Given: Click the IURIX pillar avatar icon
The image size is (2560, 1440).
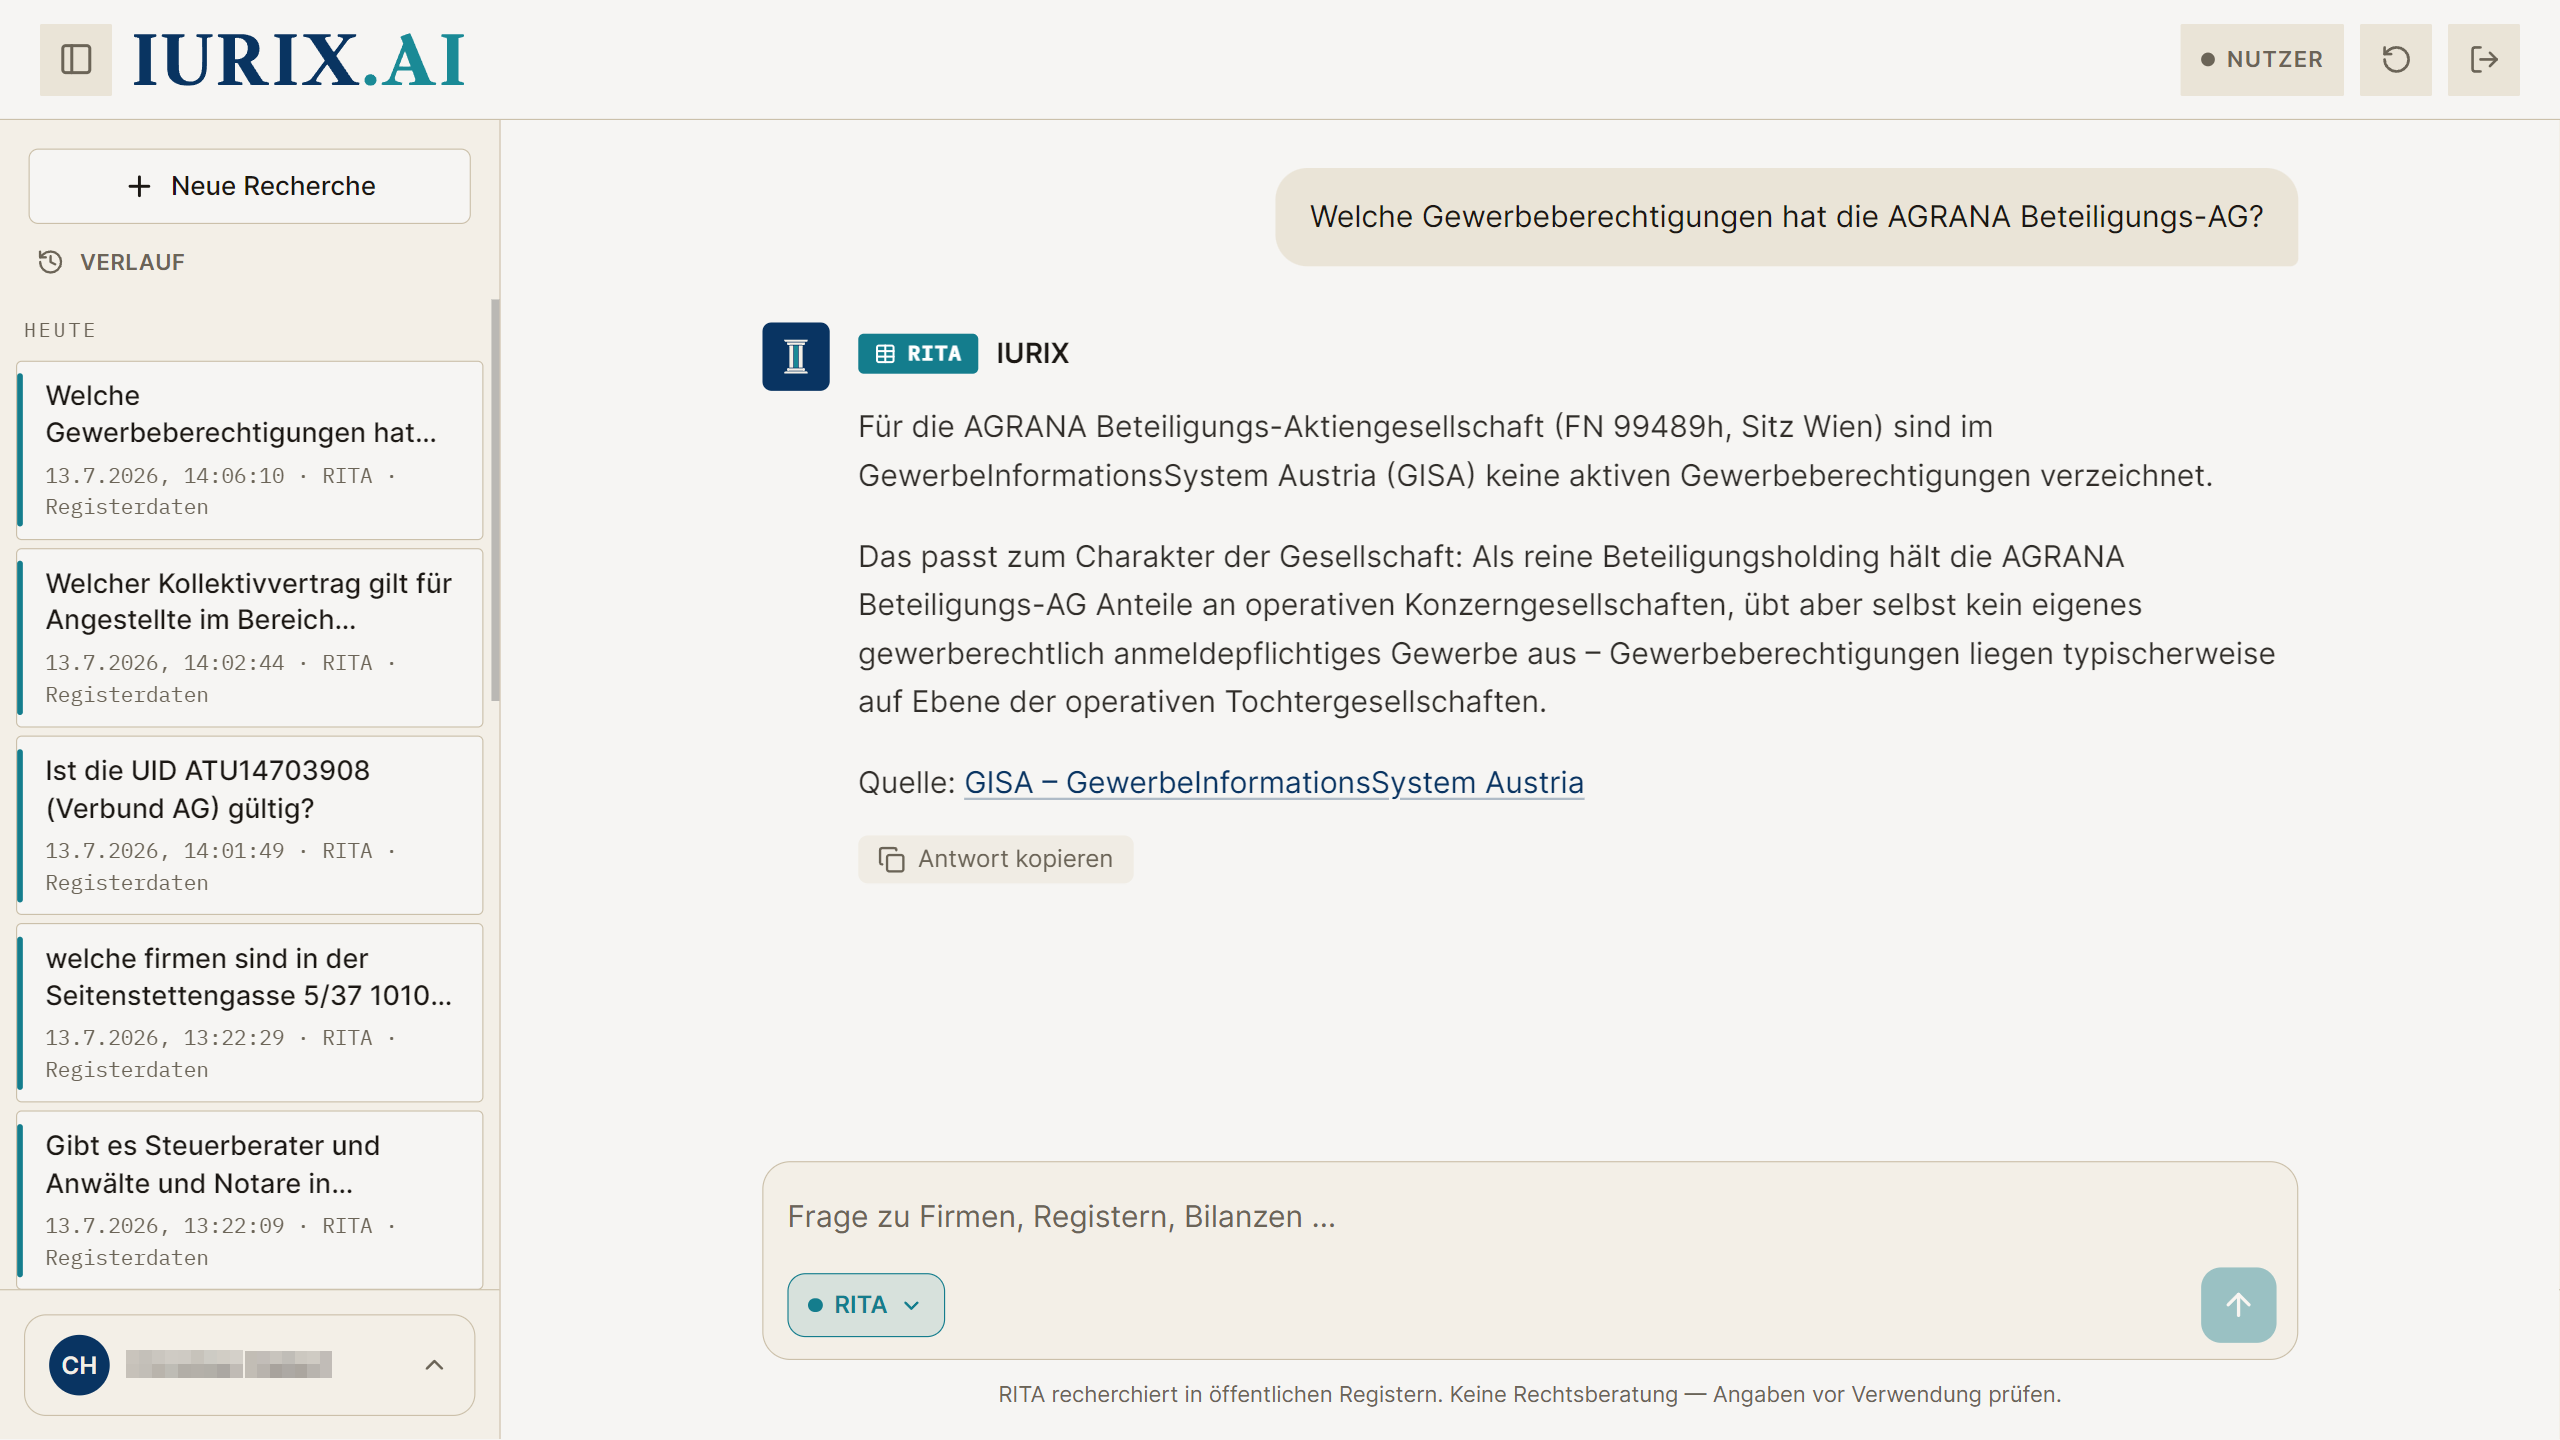Looking at the screenshot, I should 796,356.
